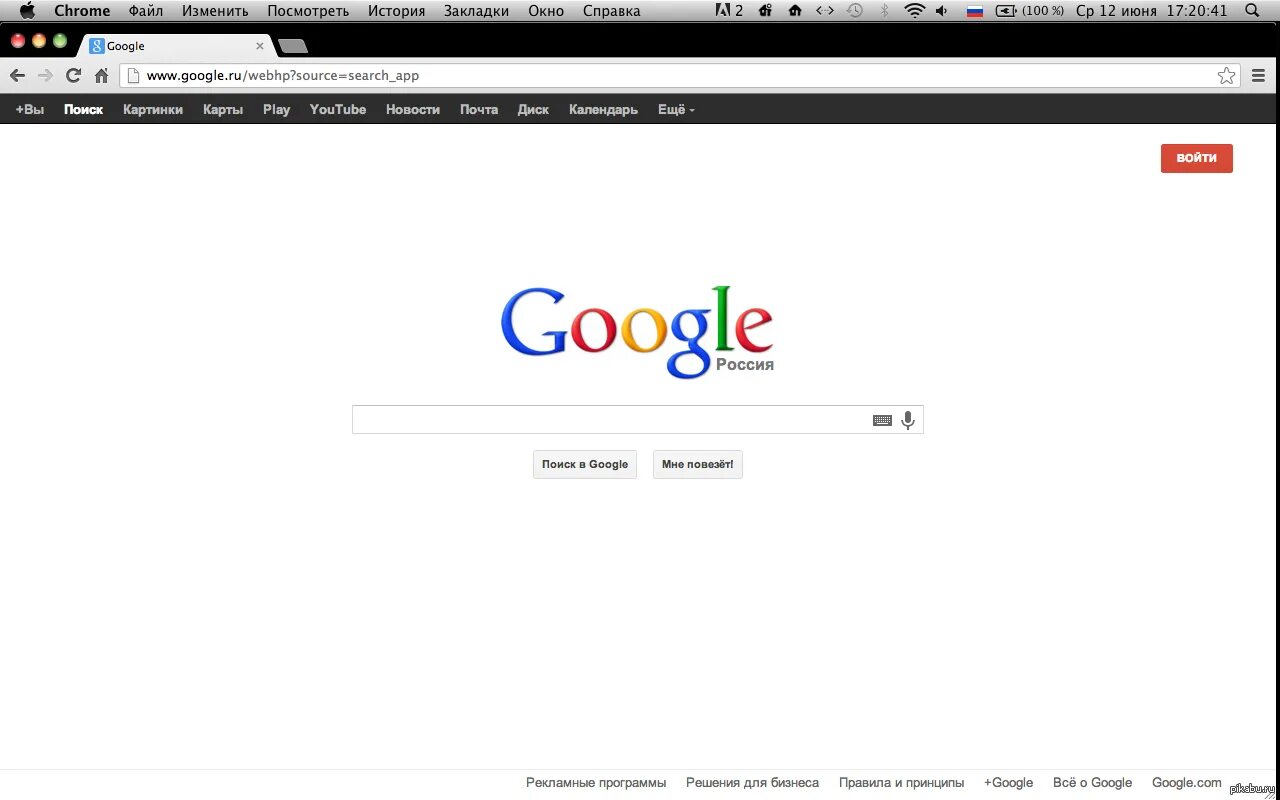Open YouTube in the Google bar
Image resolution: width=1280 pixels, height=800 pixels.
(338, 110)
